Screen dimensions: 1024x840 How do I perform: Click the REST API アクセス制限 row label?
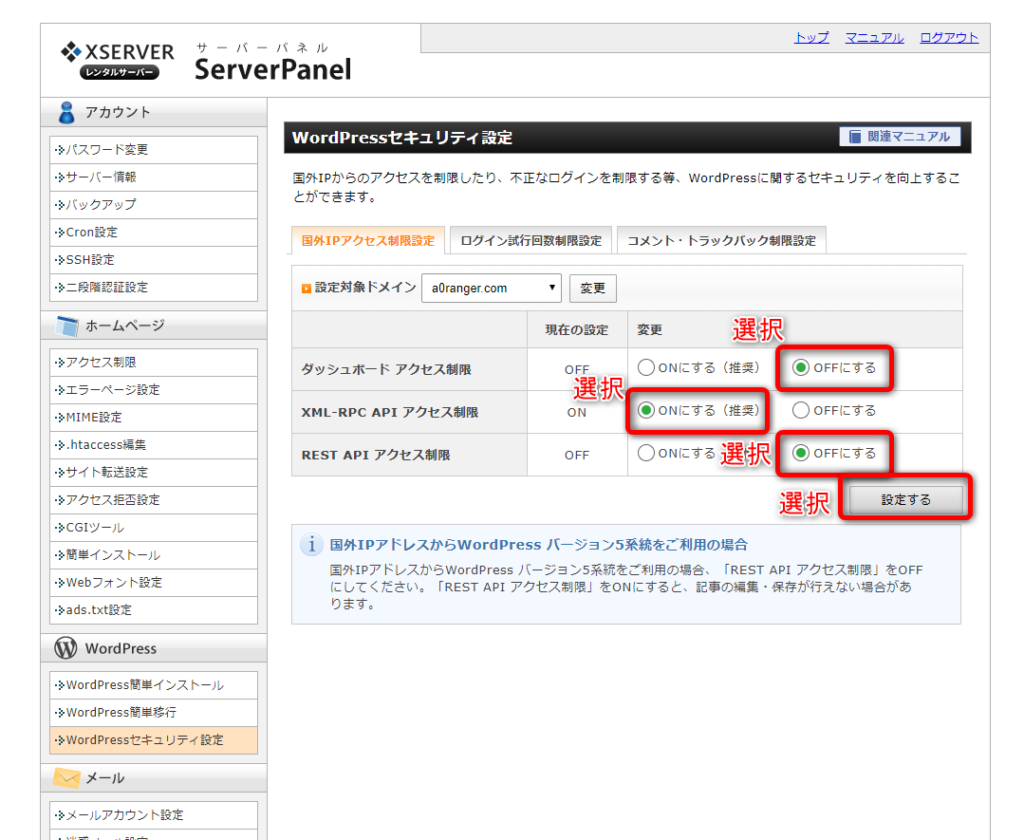tap(376, 455)
